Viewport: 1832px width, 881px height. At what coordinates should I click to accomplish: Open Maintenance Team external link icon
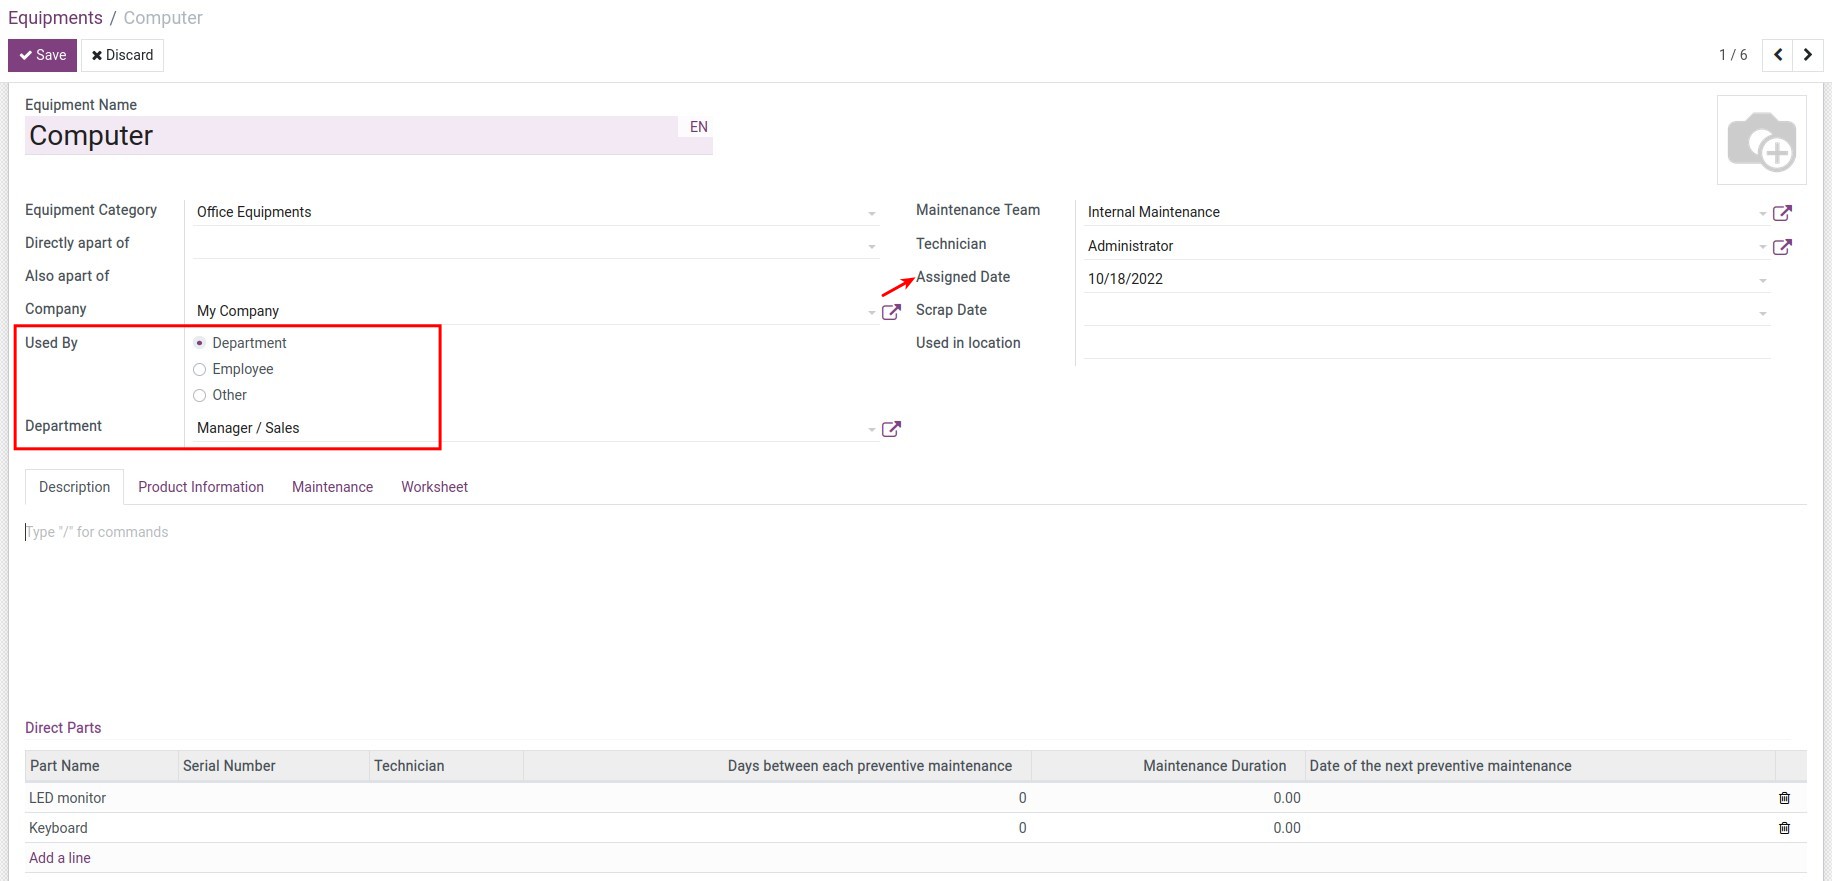tap(1781, 213)
